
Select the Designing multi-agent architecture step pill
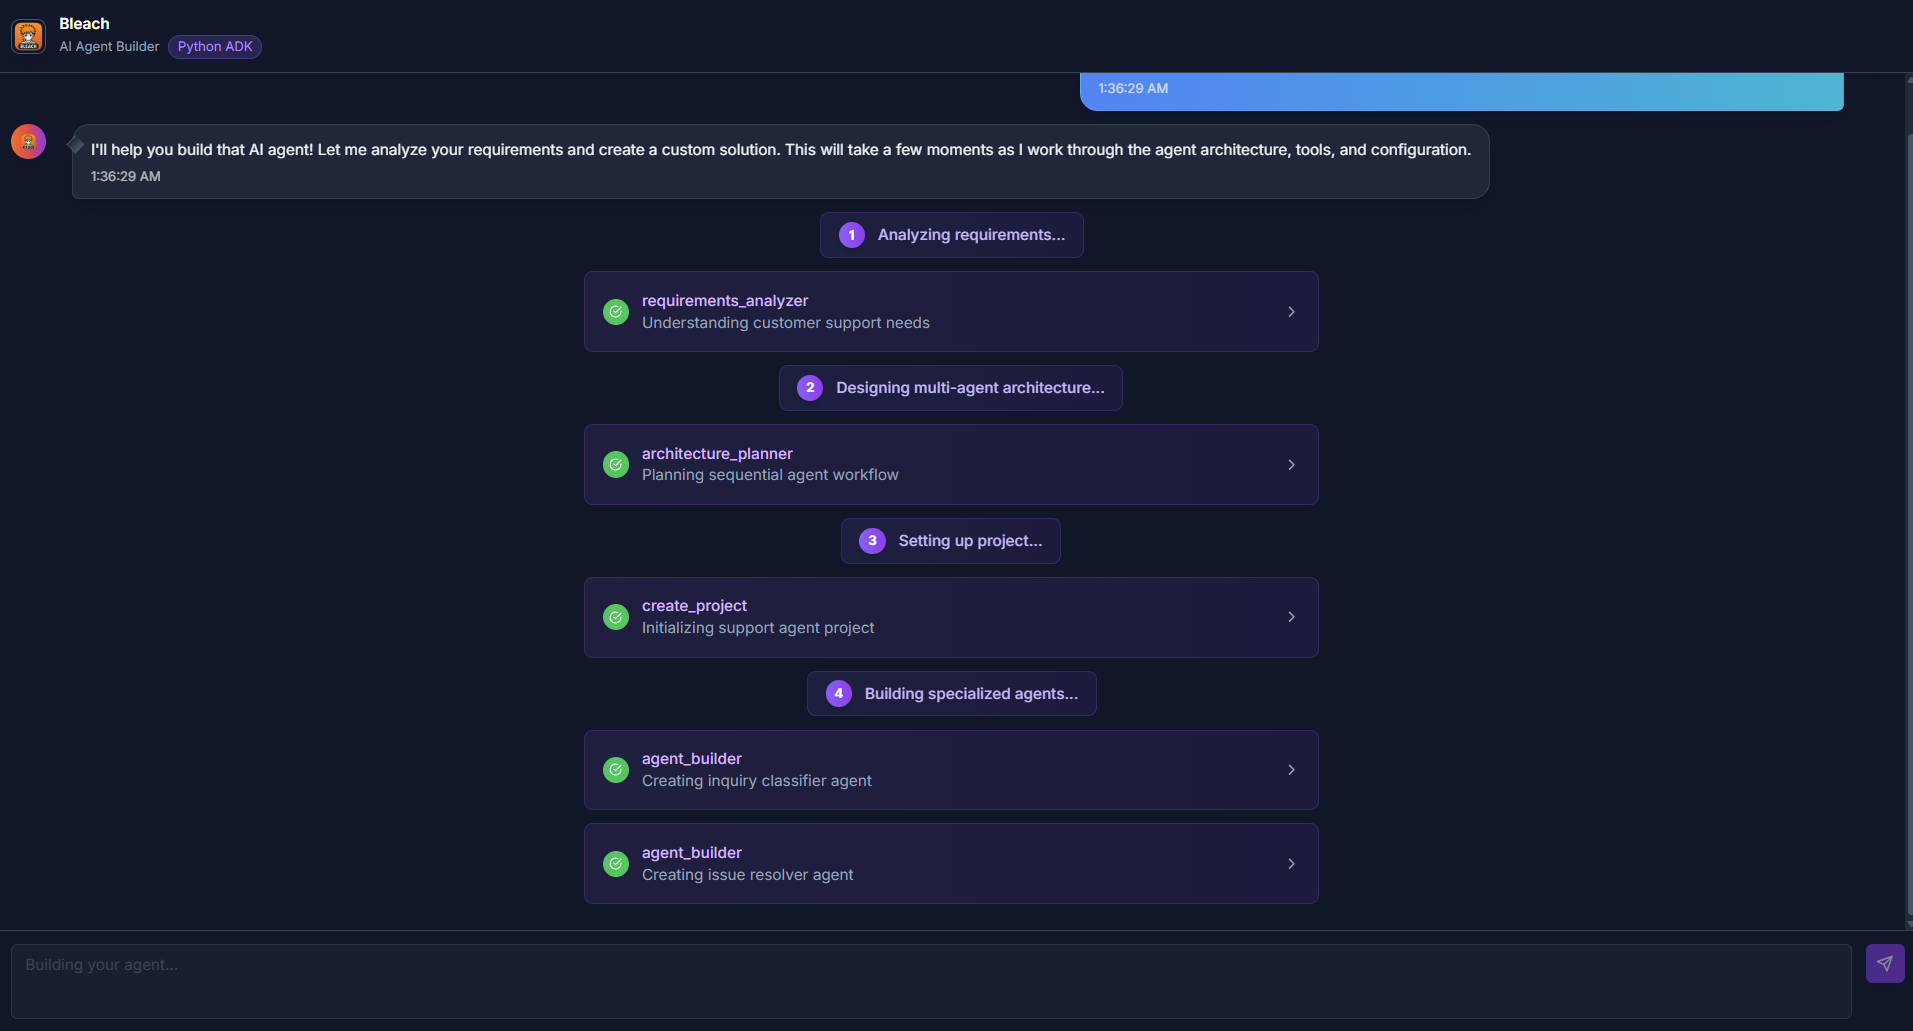point(951,388)
